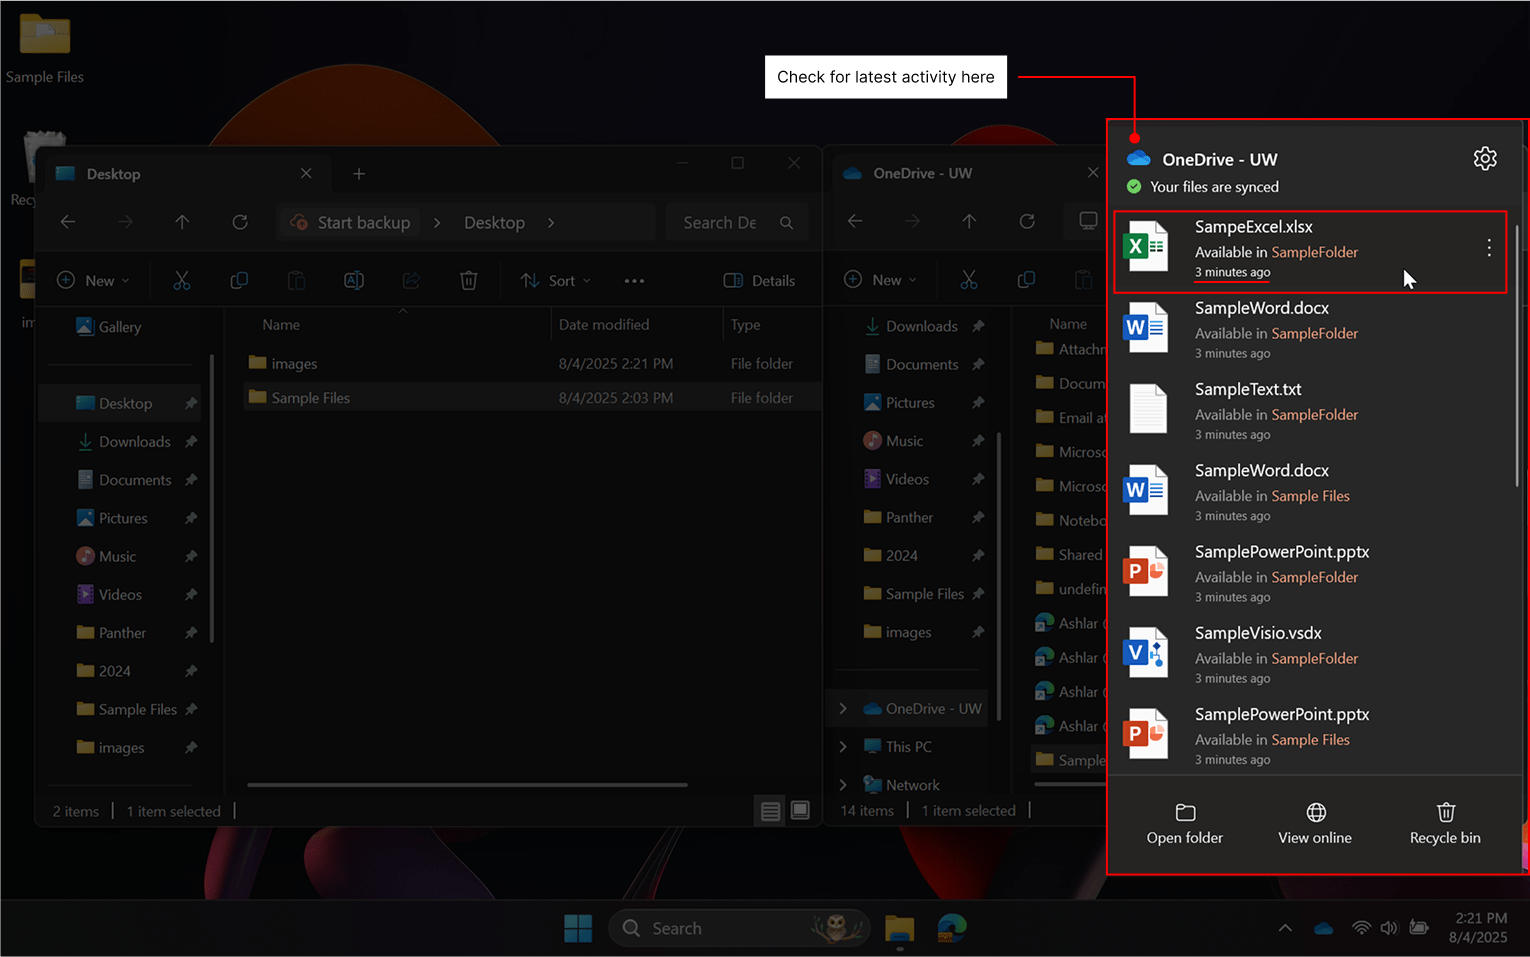
Task: Open the three-dot menu for SampeExcel.xlsx
Action: tap(1488, 250)
